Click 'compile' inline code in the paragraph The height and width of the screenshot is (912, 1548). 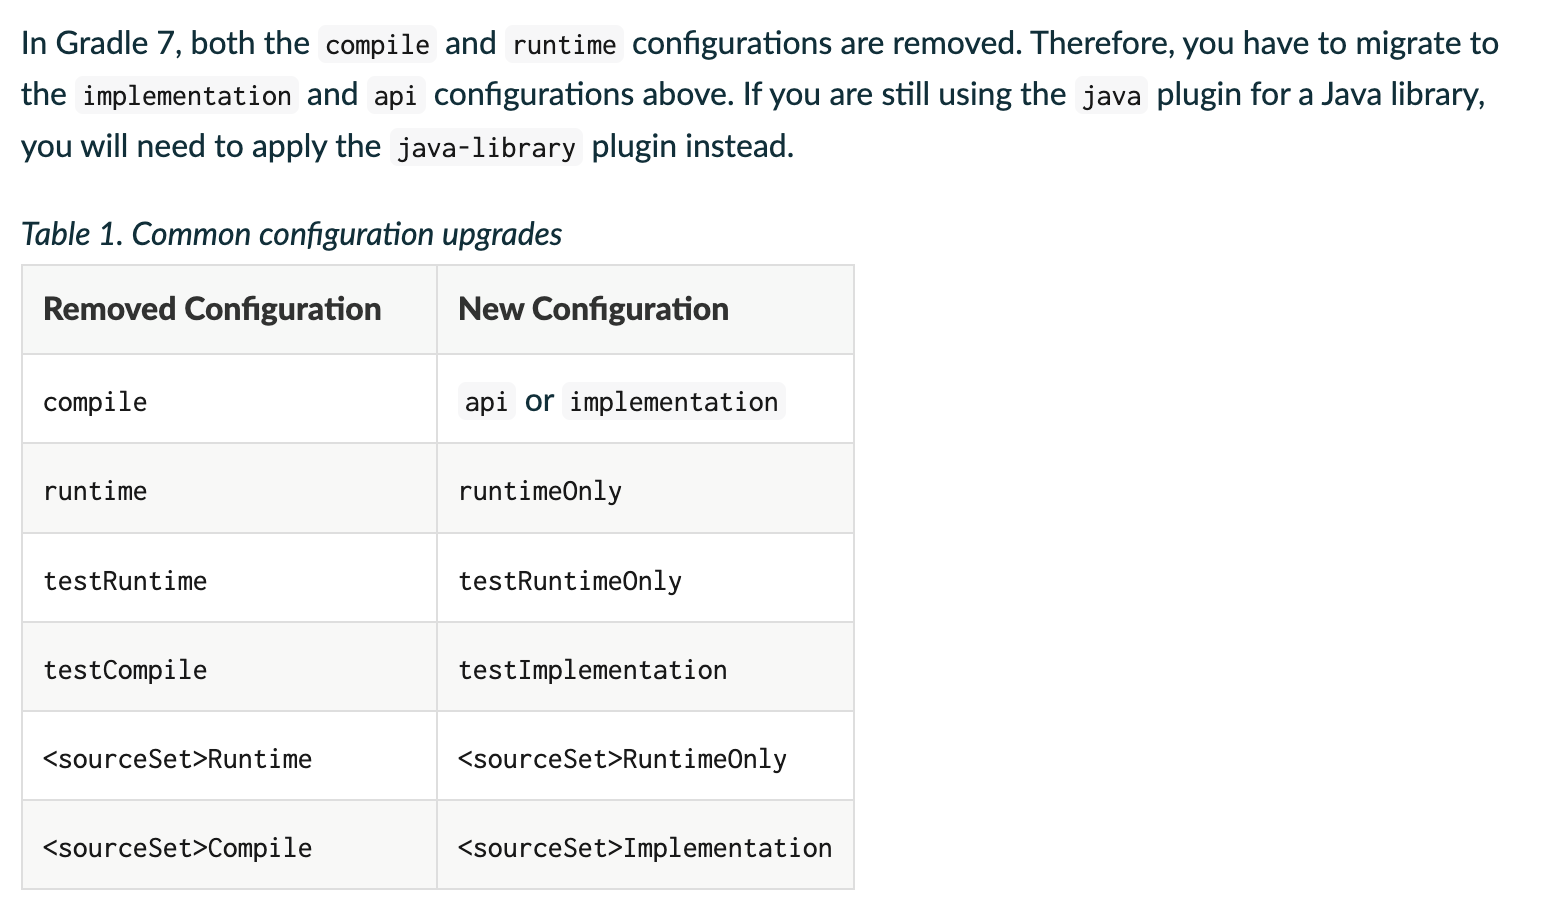coord(378,45)
